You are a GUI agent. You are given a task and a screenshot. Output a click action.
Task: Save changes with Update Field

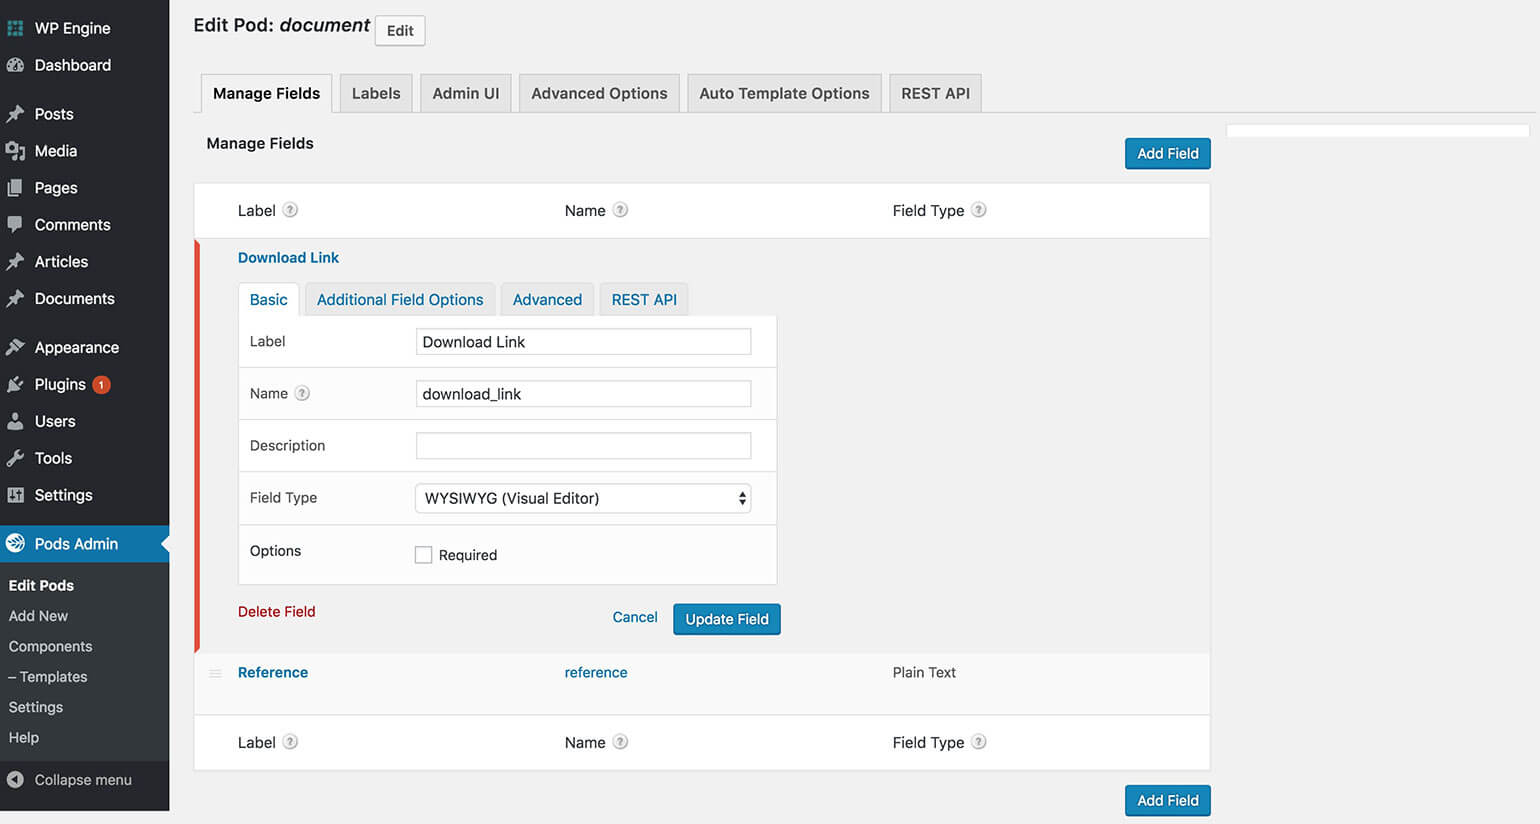tap(727, 619)
